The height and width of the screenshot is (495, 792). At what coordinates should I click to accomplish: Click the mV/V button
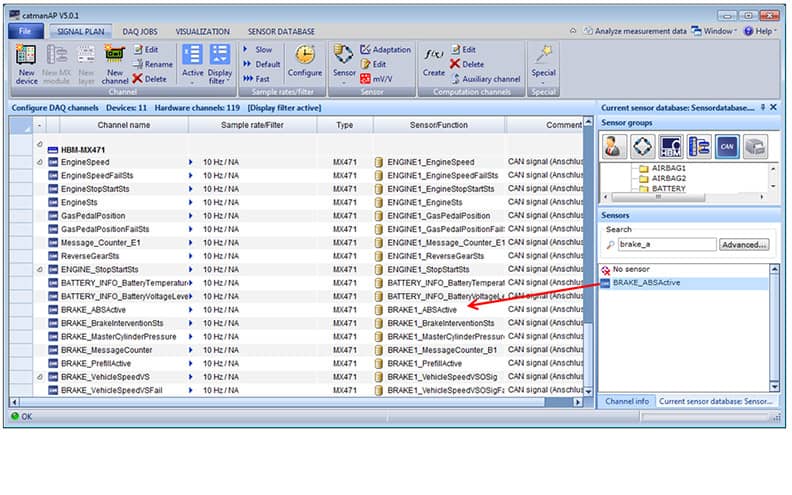pyautogui.click(x=376, y=79)
